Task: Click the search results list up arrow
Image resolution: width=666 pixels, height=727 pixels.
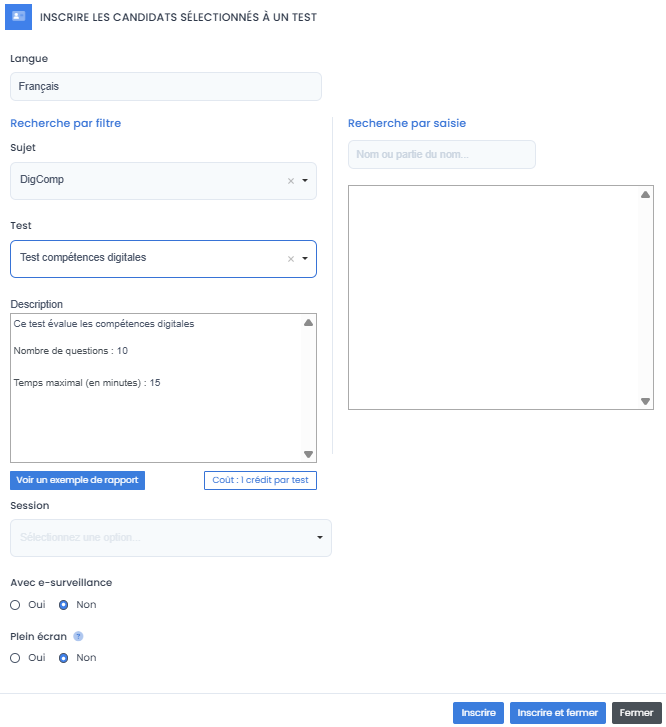Action: pyautogui.click(x=645, y=195)
